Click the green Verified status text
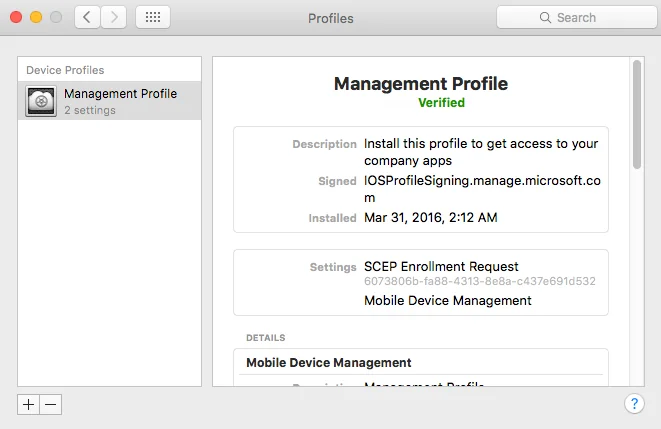 point(441,102)
